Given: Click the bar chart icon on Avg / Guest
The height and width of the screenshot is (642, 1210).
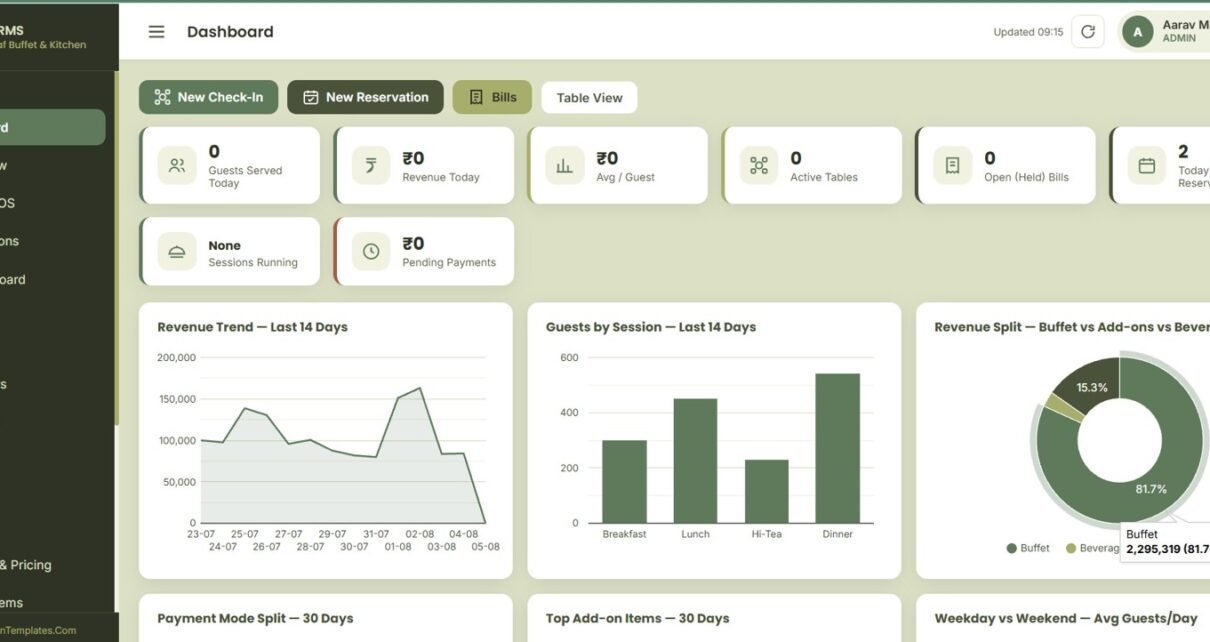Looking at the screenshot, I should tap(565, 166).
